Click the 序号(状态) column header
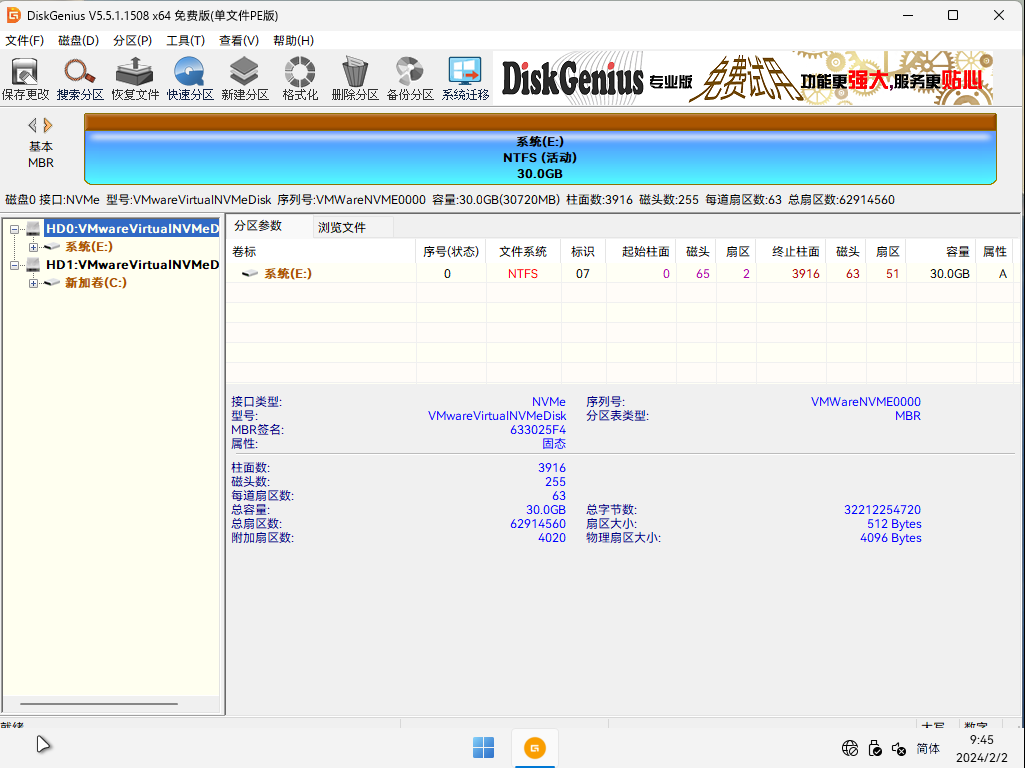The image size is (1025, 768). (x=451, y=252)
